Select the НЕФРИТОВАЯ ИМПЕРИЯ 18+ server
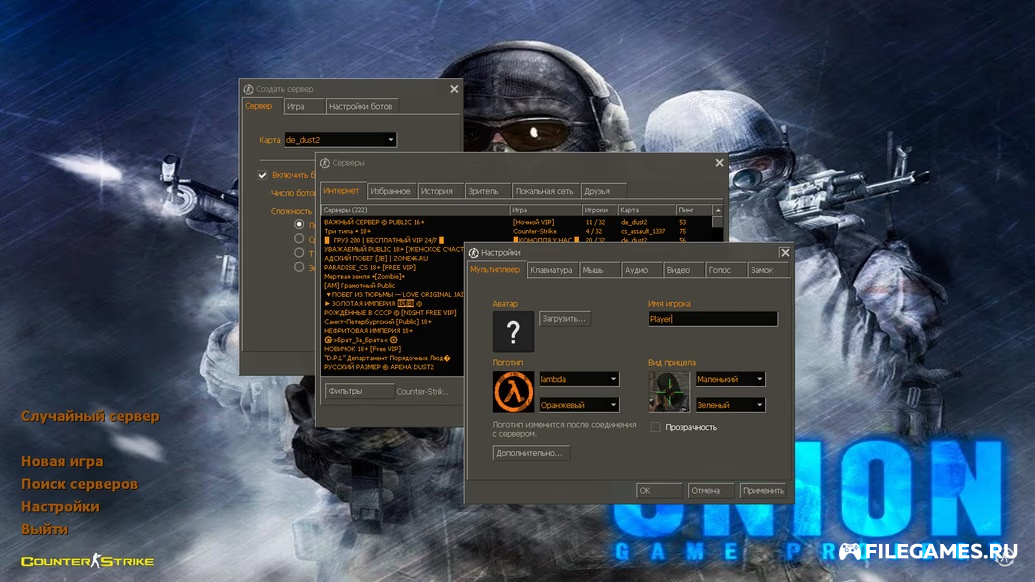Screen dimensions: 1035x582 pyautogui.click(x=393, y=331)
